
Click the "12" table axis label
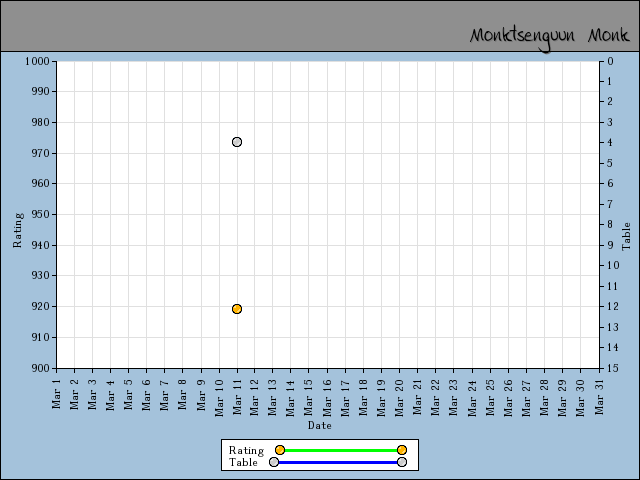613,306
